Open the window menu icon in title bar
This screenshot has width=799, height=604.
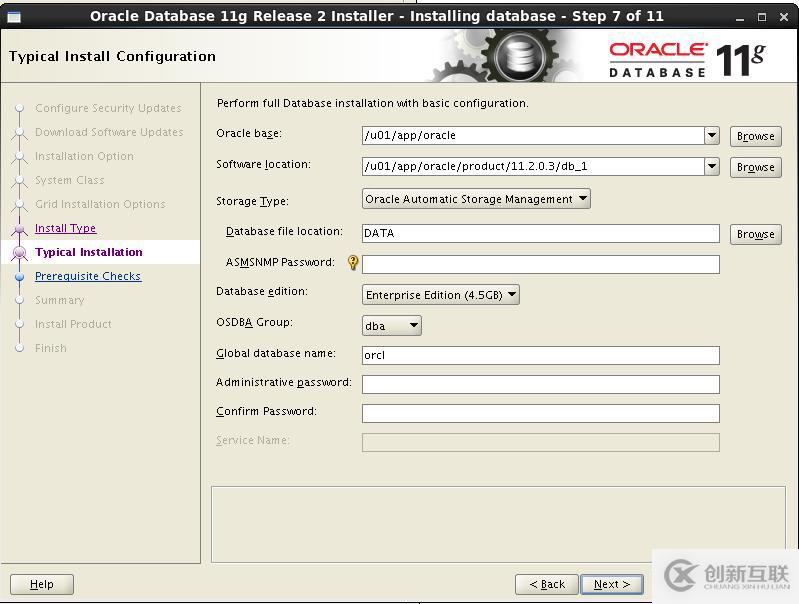14,16
